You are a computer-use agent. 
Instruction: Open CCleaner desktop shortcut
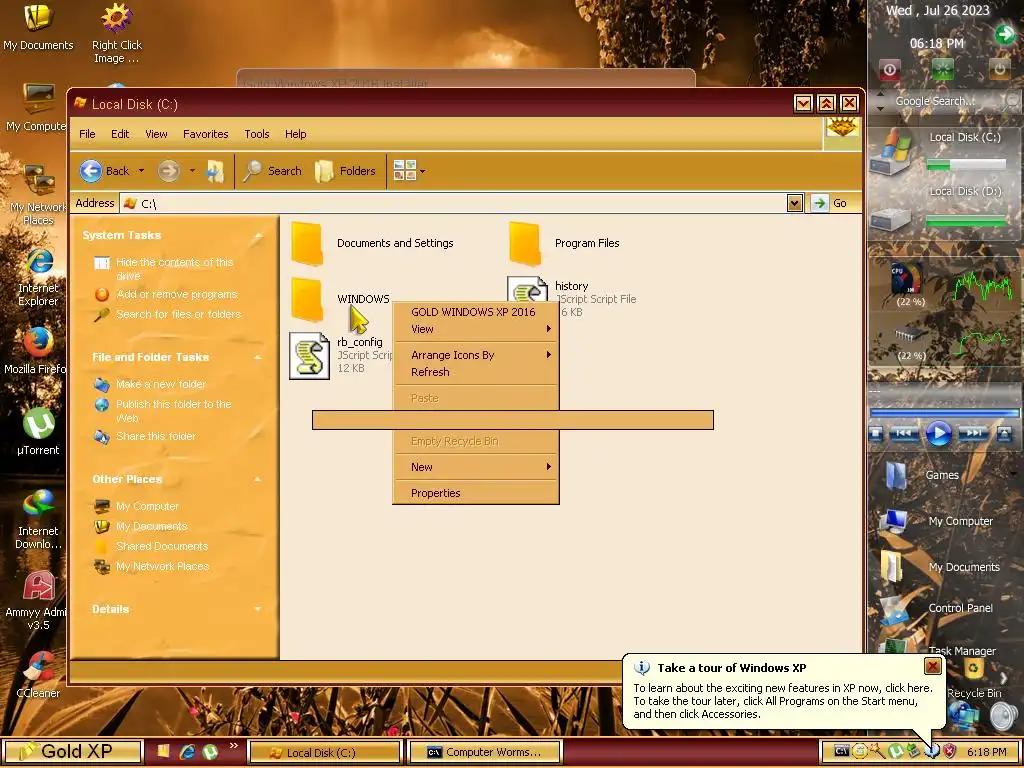39,667
